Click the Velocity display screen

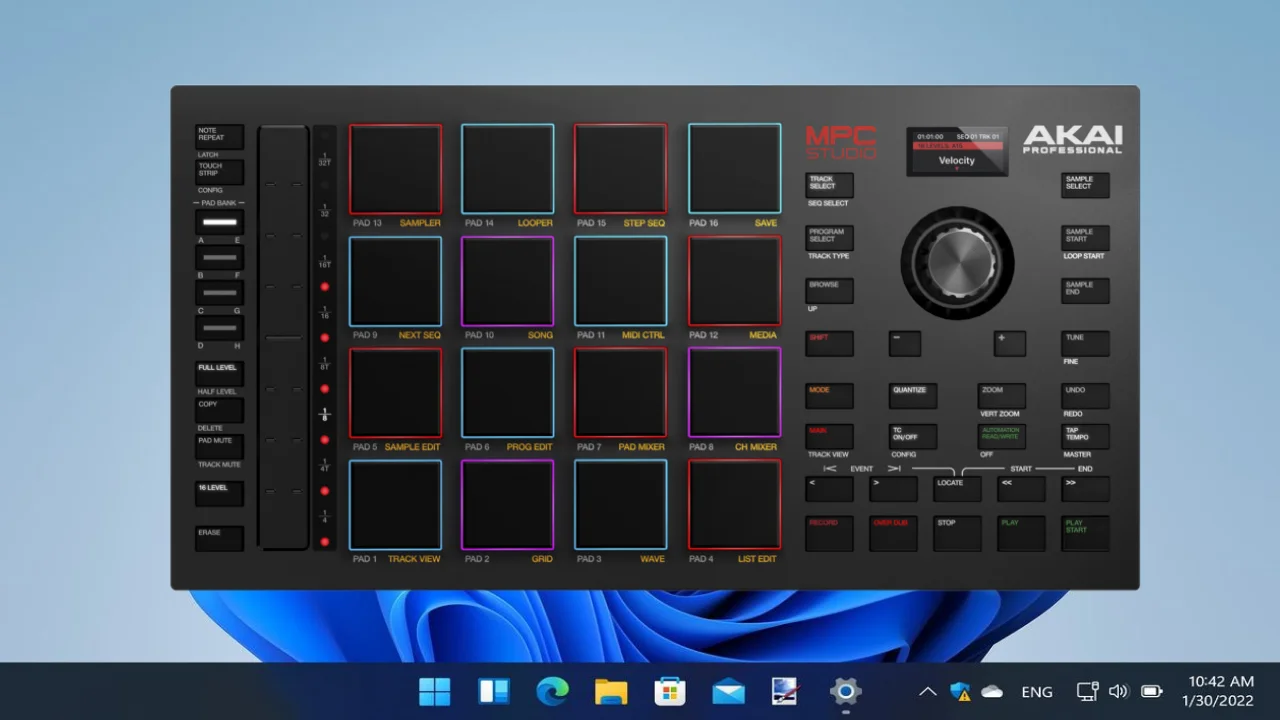[x=957, y=151]
